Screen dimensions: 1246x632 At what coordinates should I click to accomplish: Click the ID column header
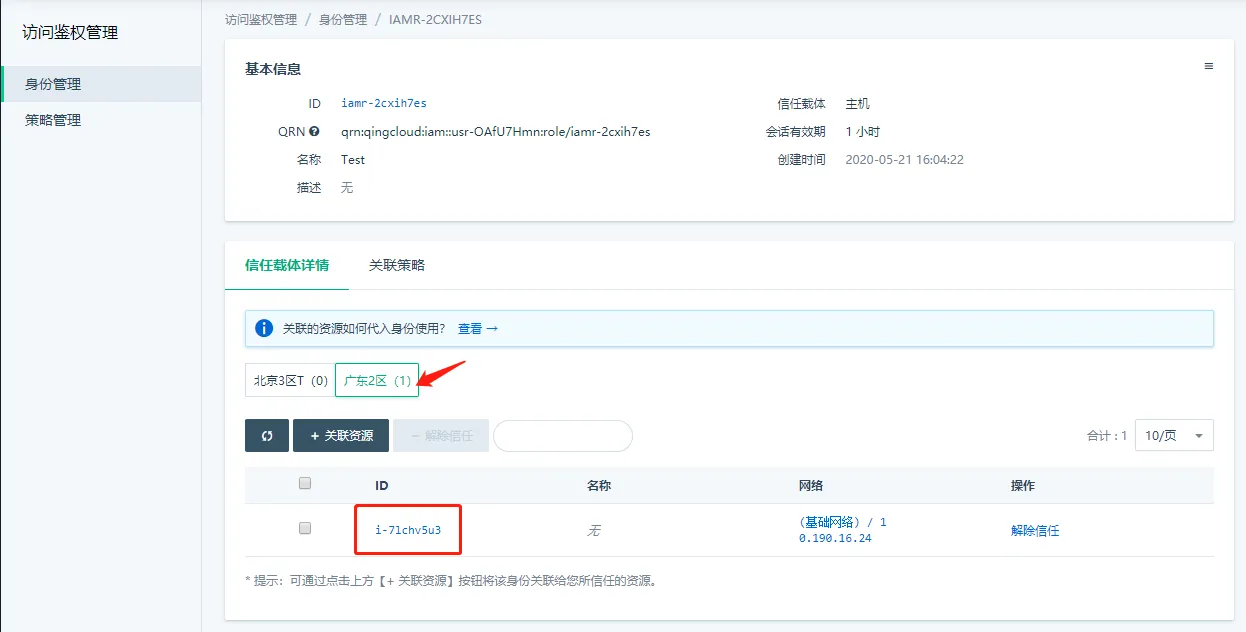click(x=382, y=485)
